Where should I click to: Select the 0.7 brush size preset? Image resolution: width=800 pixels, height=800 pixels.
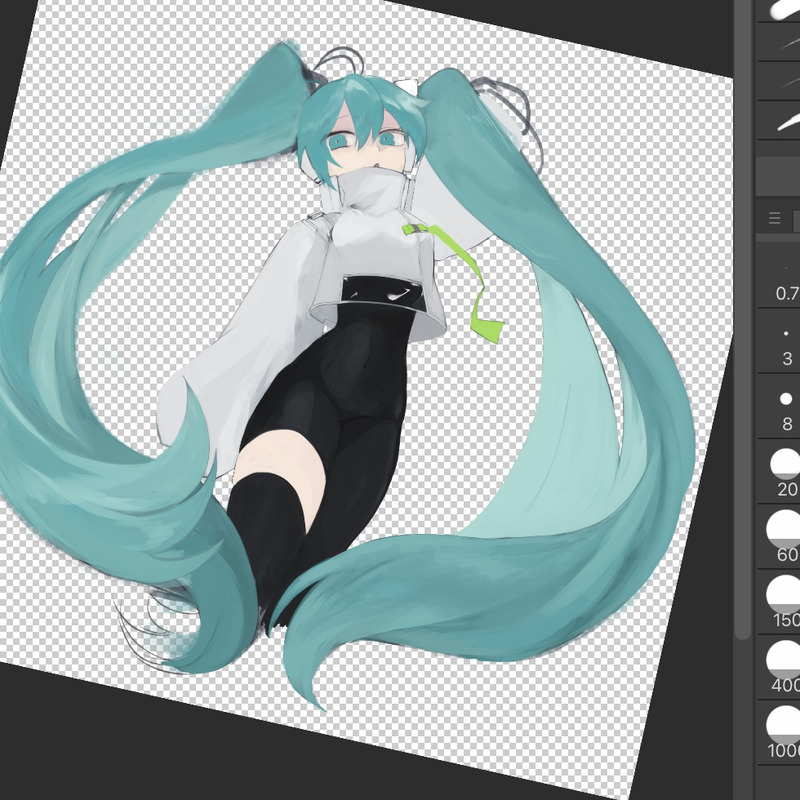(779, 275)
